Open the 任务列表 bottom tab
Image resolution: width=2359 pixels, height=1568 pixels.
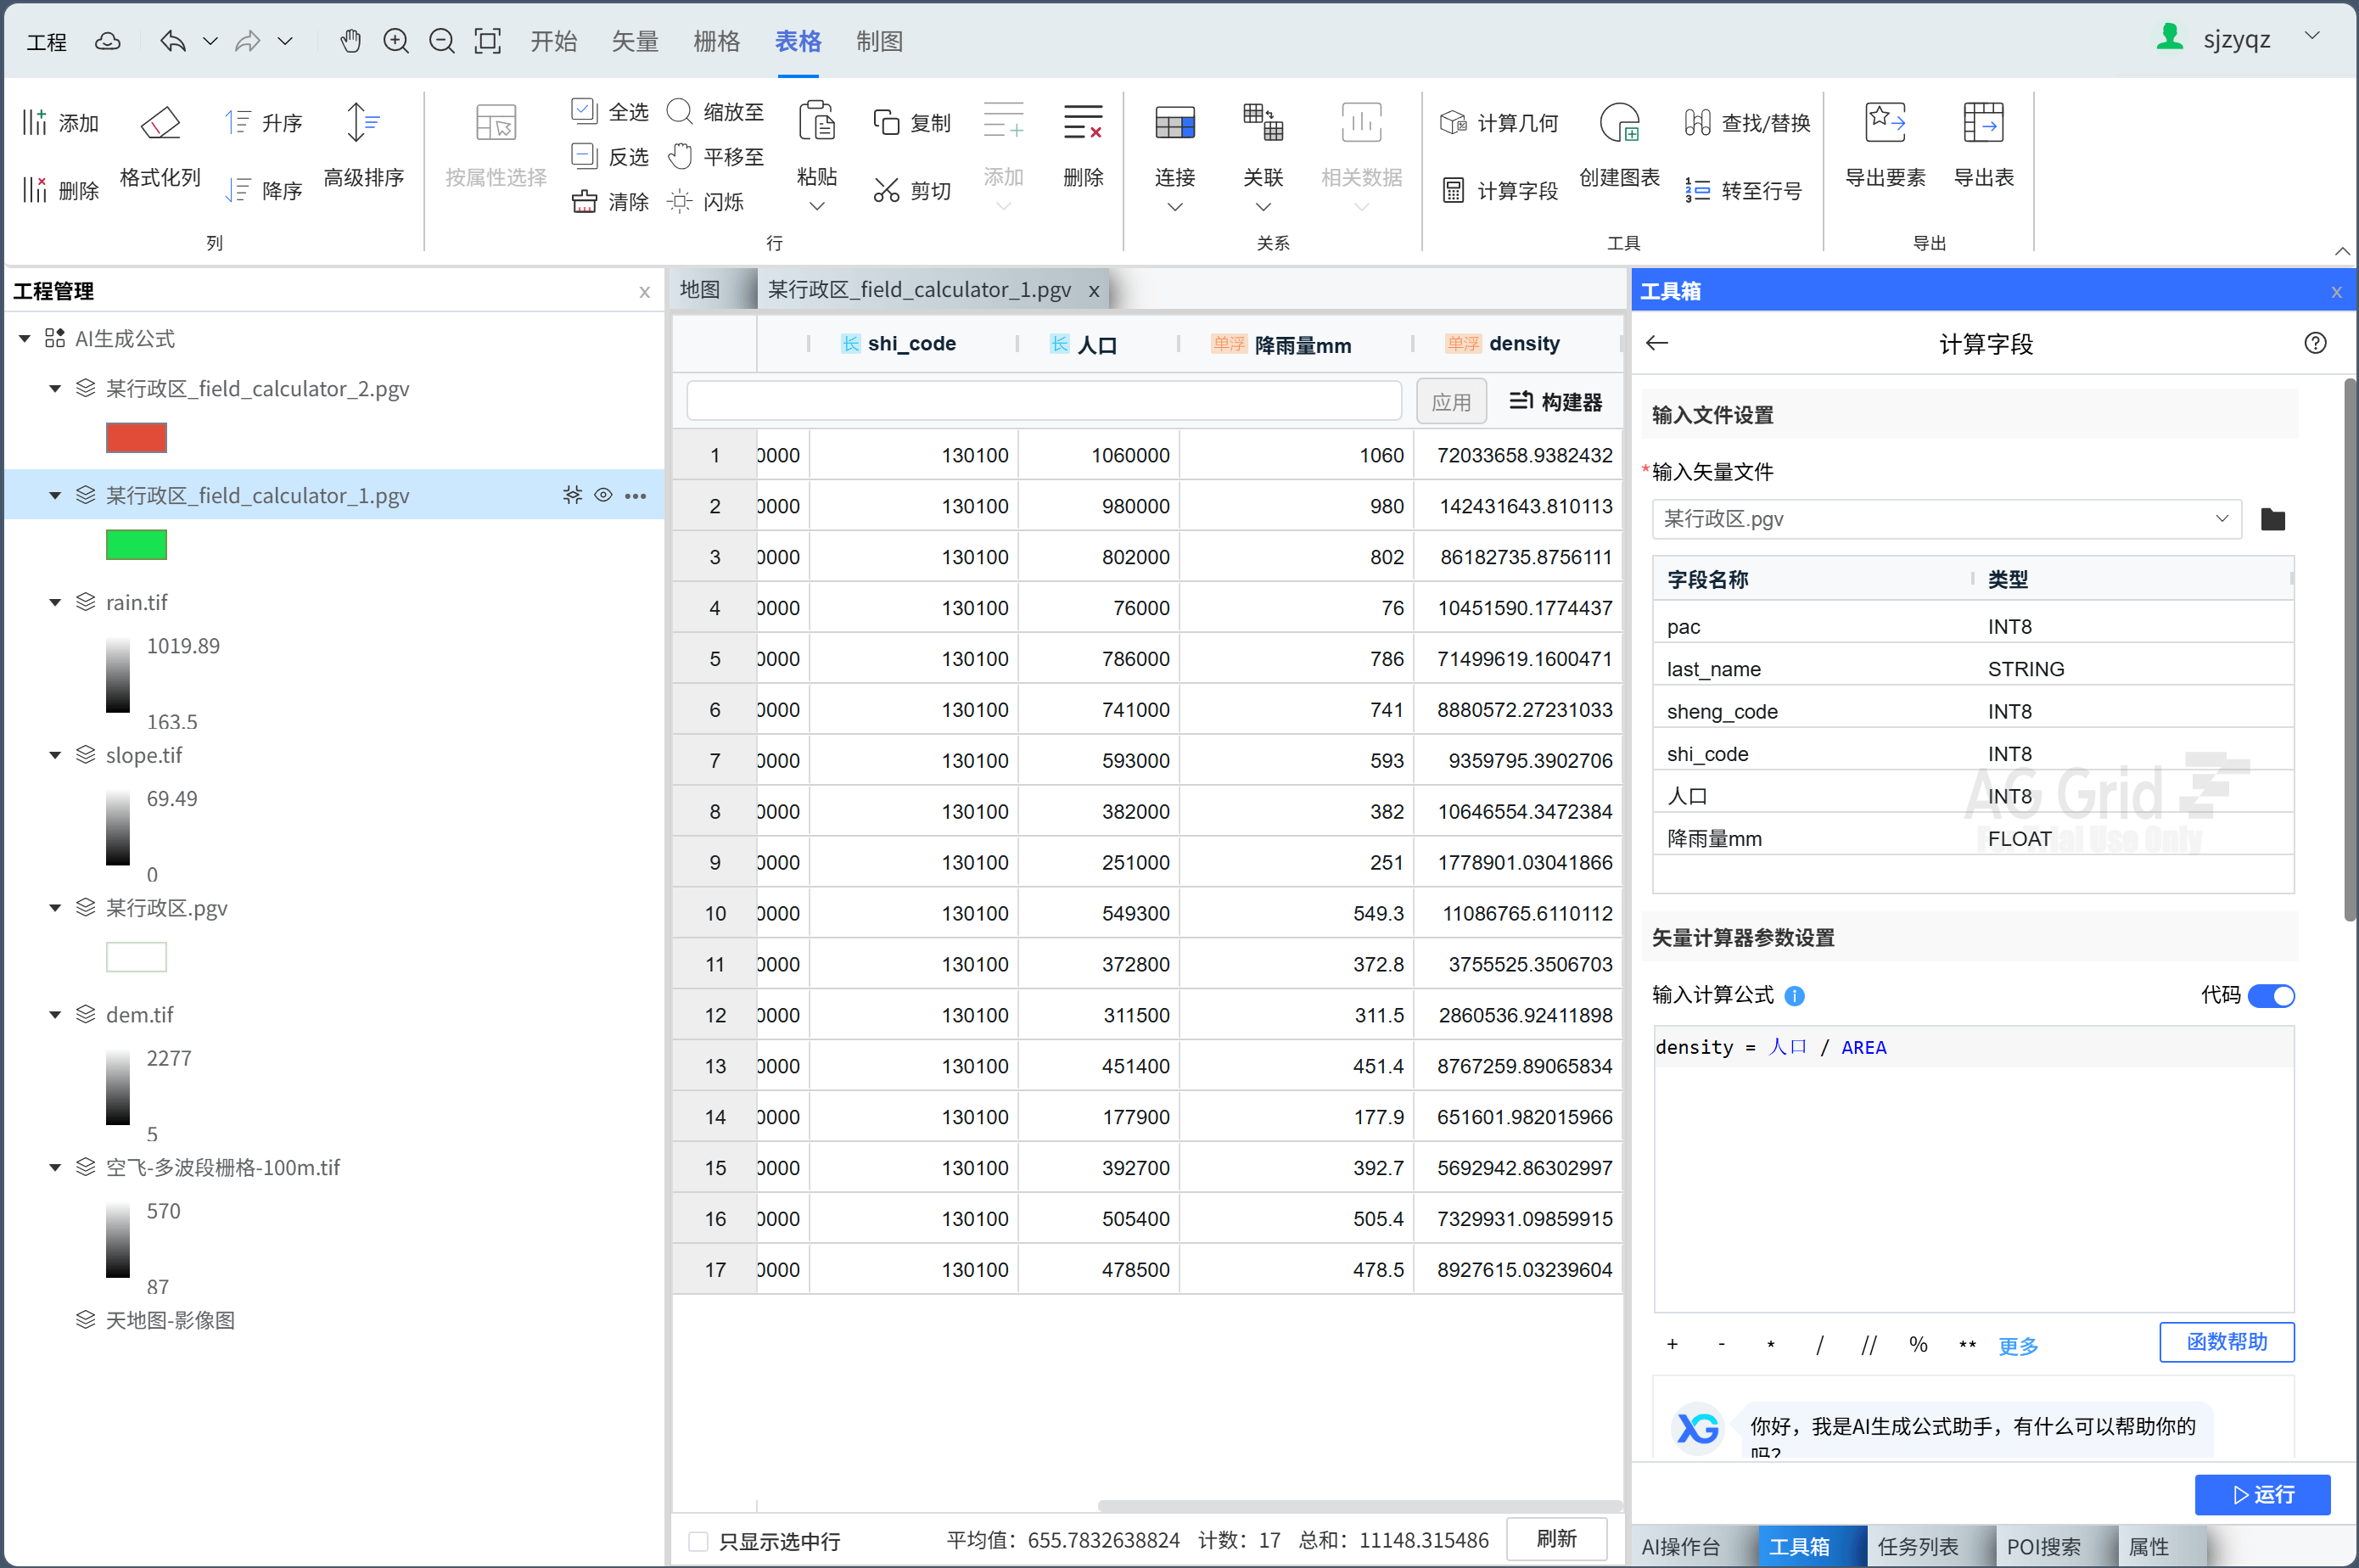coord(1917,1546)
